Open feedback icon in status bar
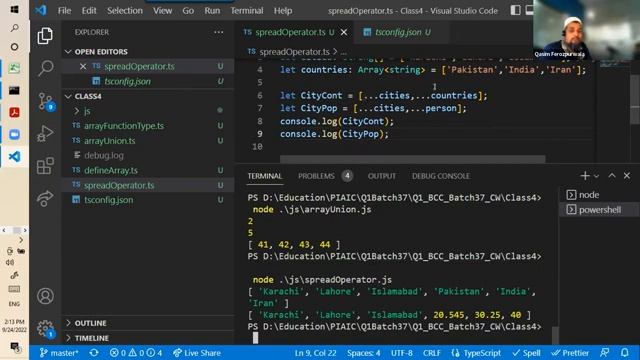640x360 pixels. coord(605,353)
